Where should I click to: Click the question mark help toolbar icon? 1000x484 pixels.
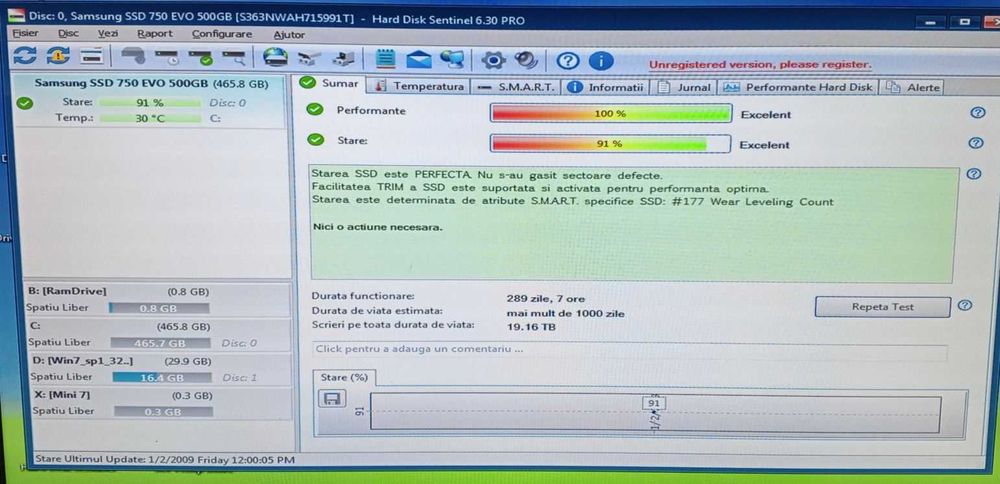pyautogui.click(x=567, y=61)
